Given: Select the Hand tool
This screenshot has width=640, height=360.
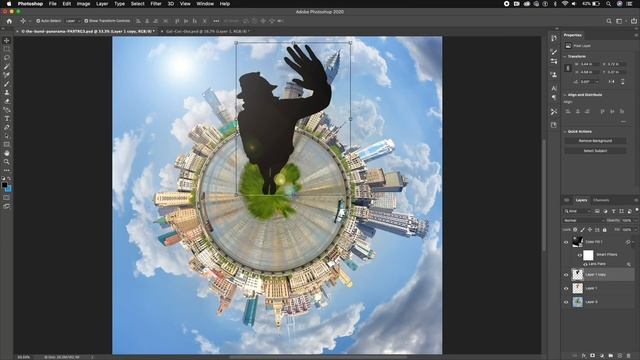Looking at the screenshot, I should coord(7,153).
